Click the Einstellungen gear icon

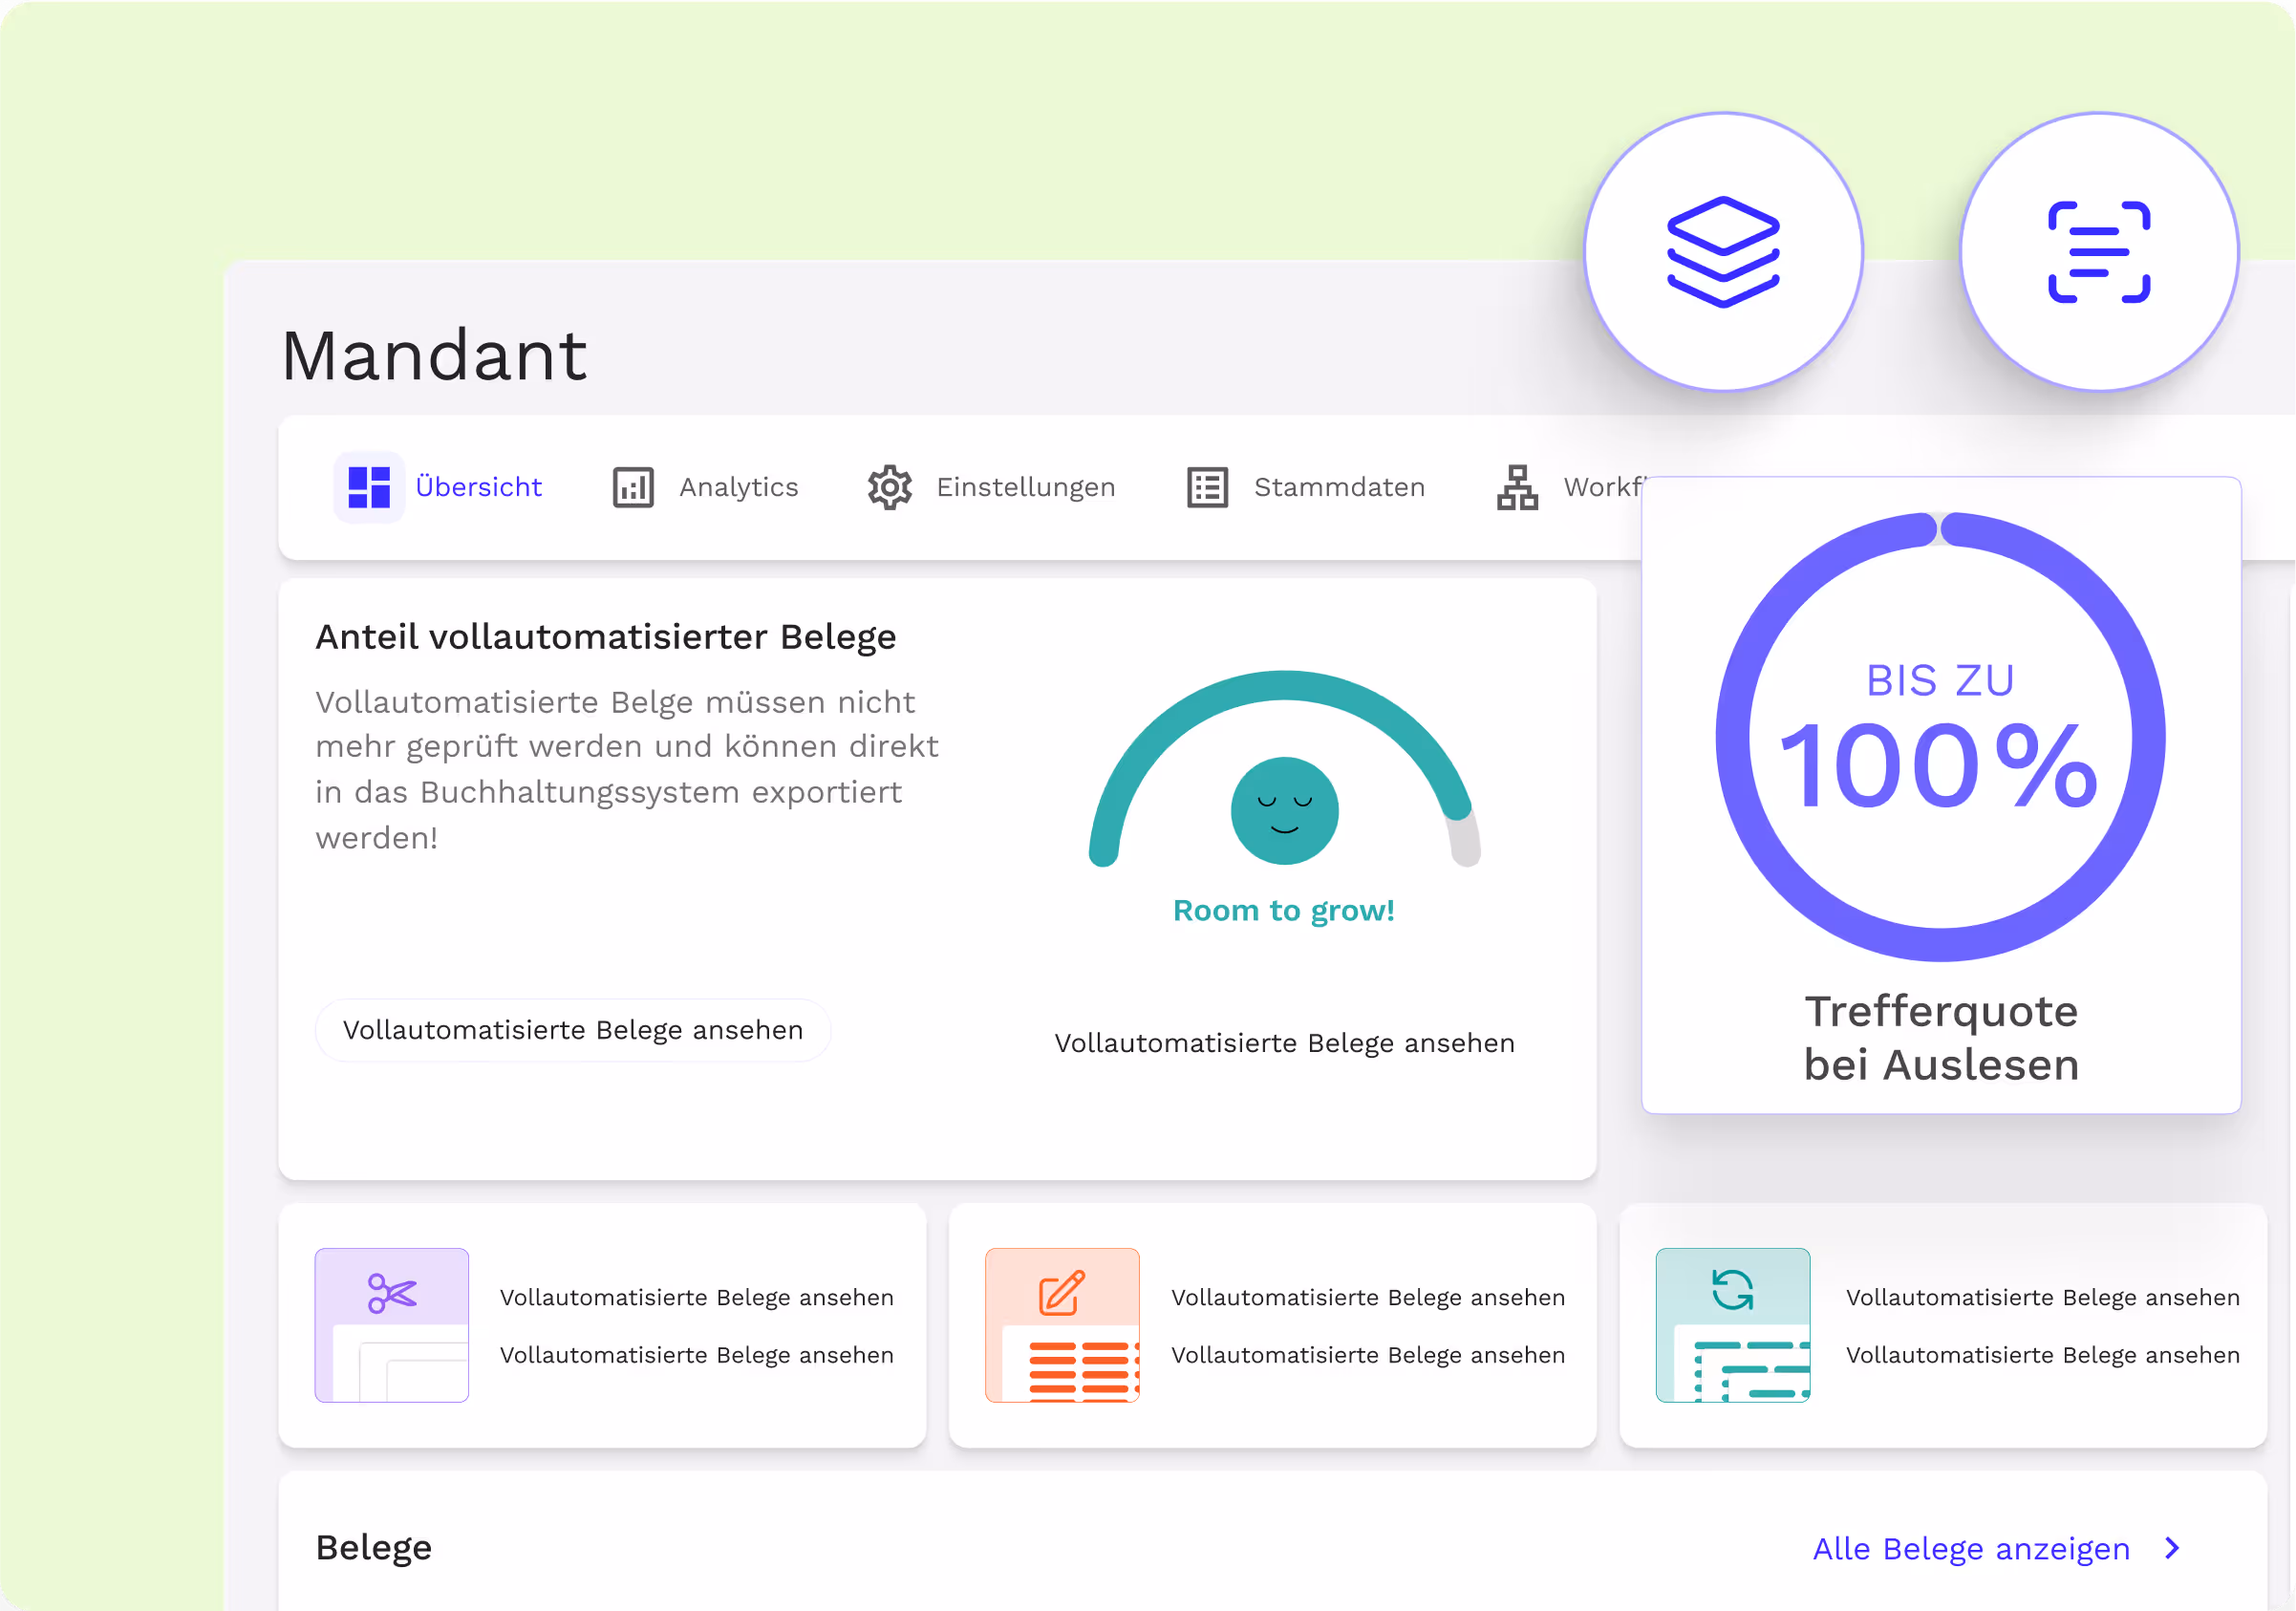[x=889, y=488]
